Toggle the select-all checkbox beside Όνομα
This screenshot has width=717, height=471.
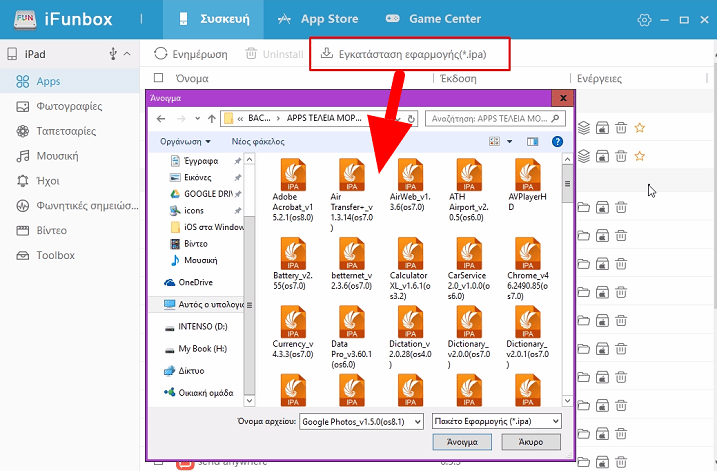click(159, 78)
